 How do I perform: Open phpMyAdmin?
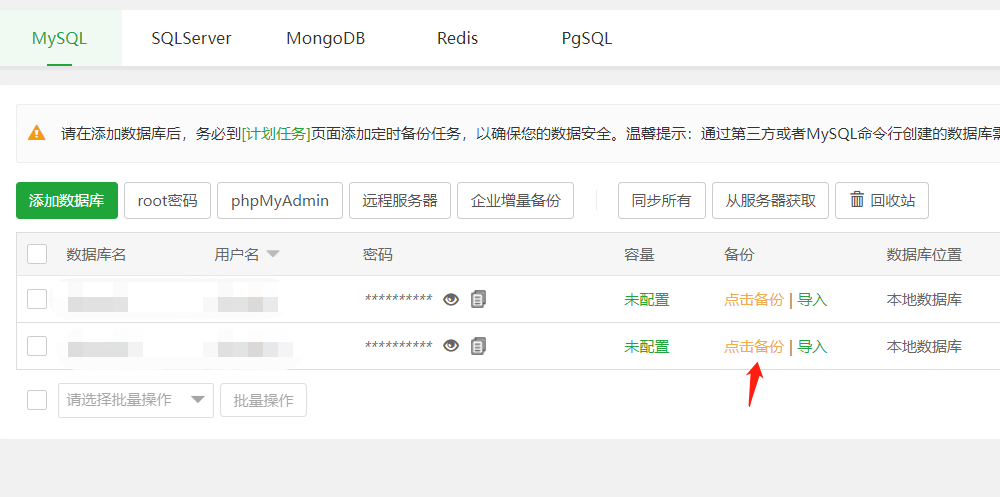click(280, 200)
